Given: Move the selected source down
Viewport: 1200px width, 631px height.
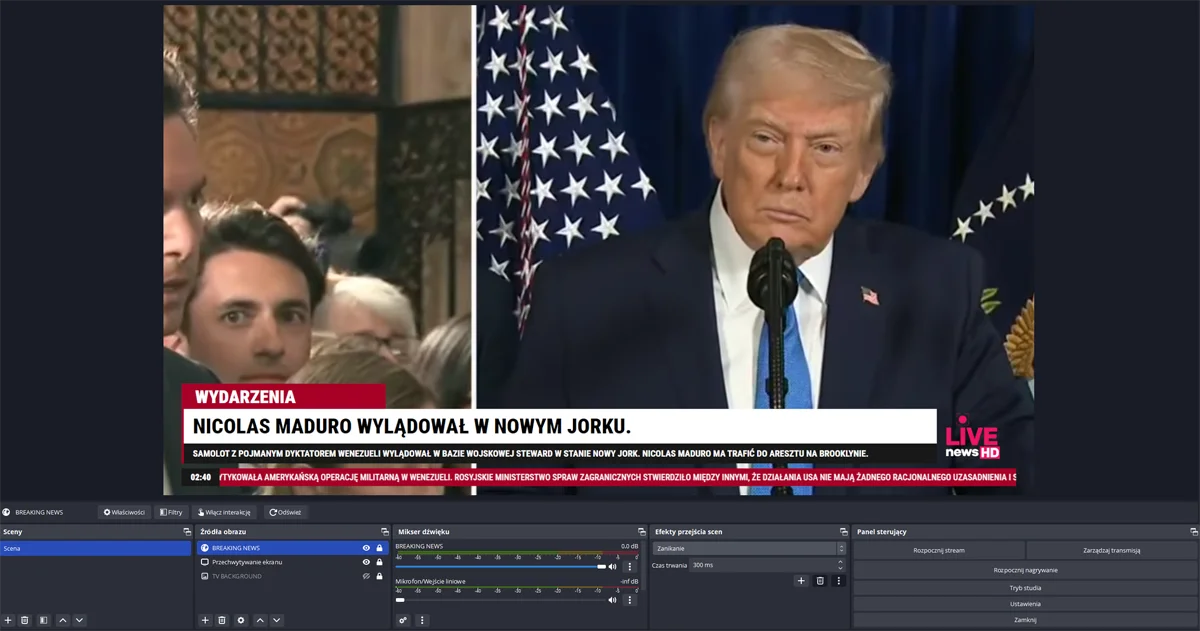Looking at the screenshot, I should pyautogui.click(x=277, y=620).
